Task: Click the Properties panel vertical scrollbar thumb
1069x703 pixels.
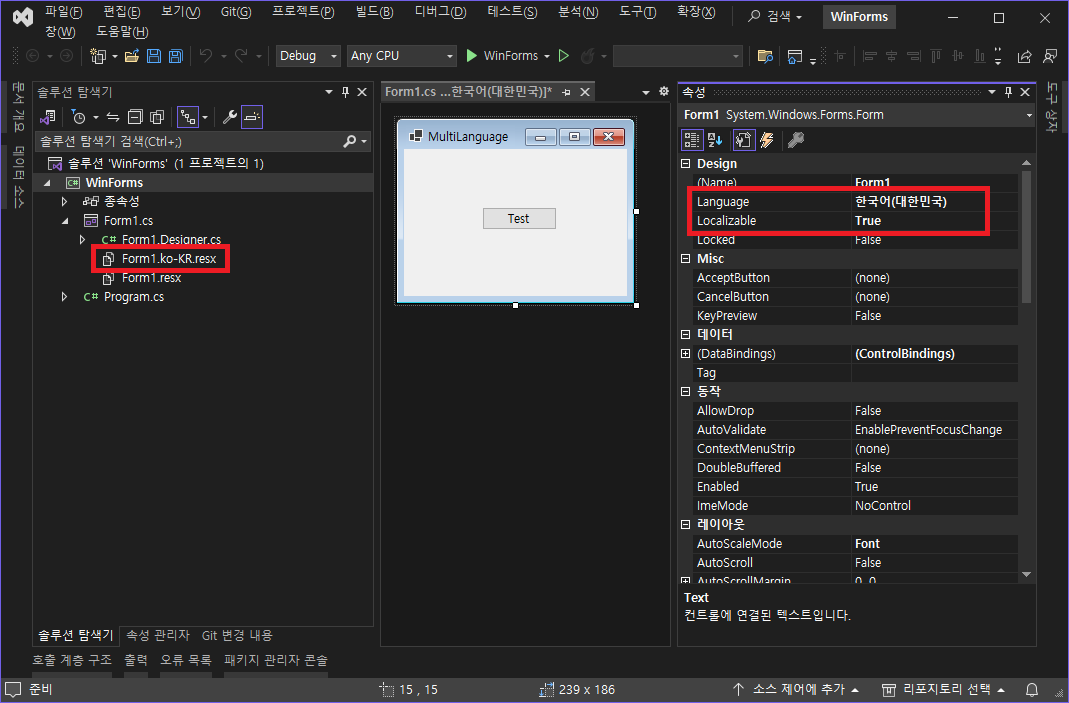Action: click(1026, 238)
